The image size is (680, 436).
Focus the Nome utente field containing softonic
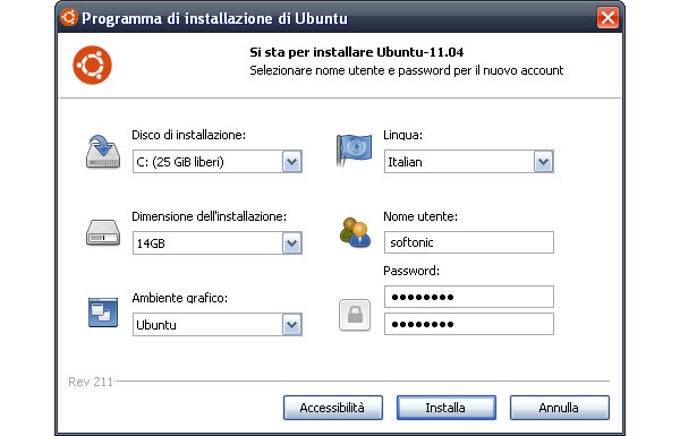[469, 242]
